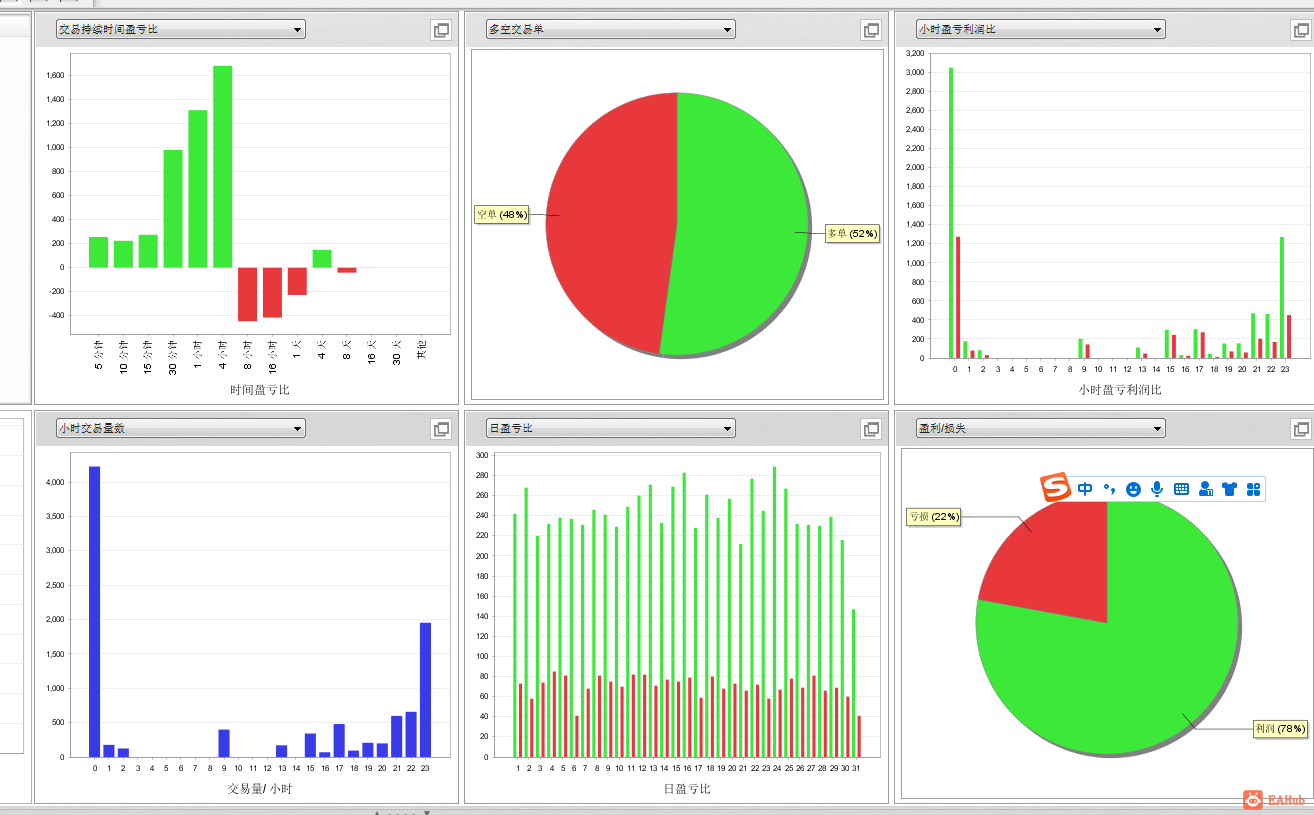The height and width of the screenshot is (815, 1314).
Task: Click the red 16小时 duration bar
Action: (272, 292)
